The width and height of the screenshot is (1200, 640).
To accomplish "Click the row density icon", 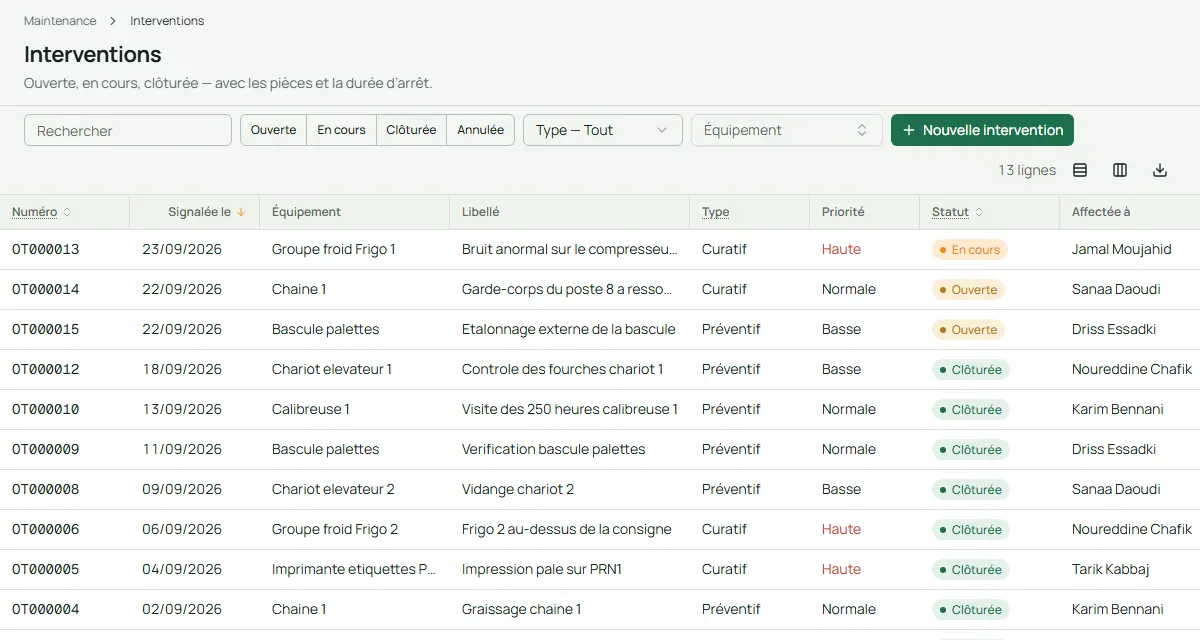I will pos(1080,170).
